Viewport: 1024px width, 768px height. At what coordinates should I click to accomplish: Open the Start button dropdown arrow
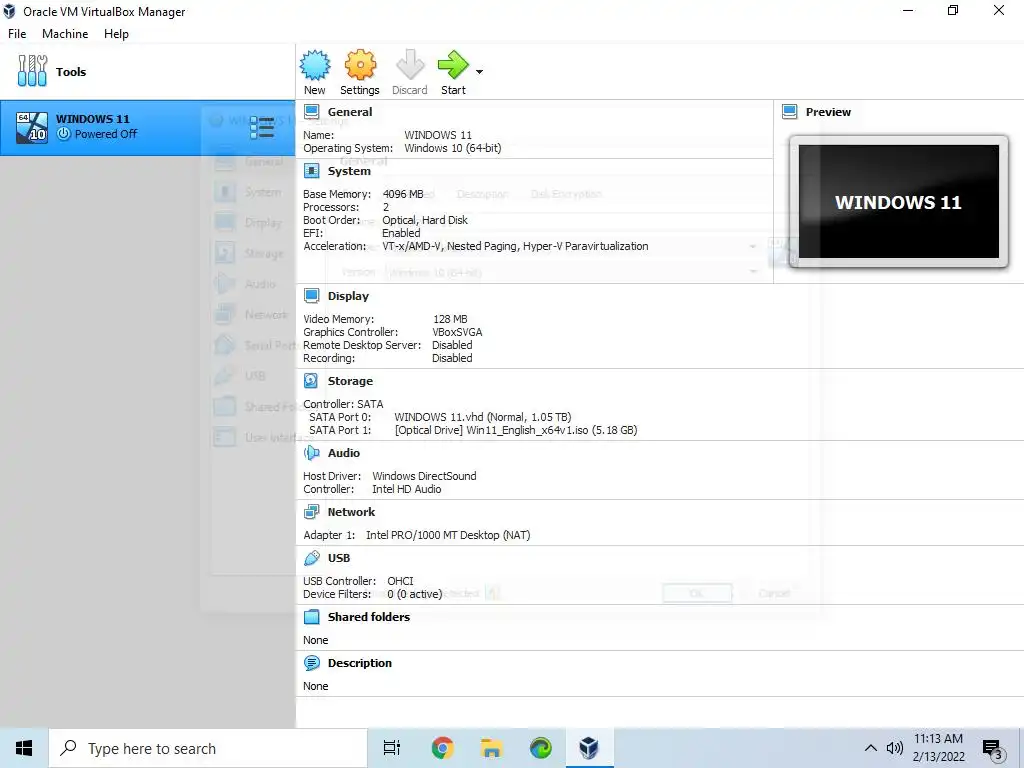click(x=479, y=72)
